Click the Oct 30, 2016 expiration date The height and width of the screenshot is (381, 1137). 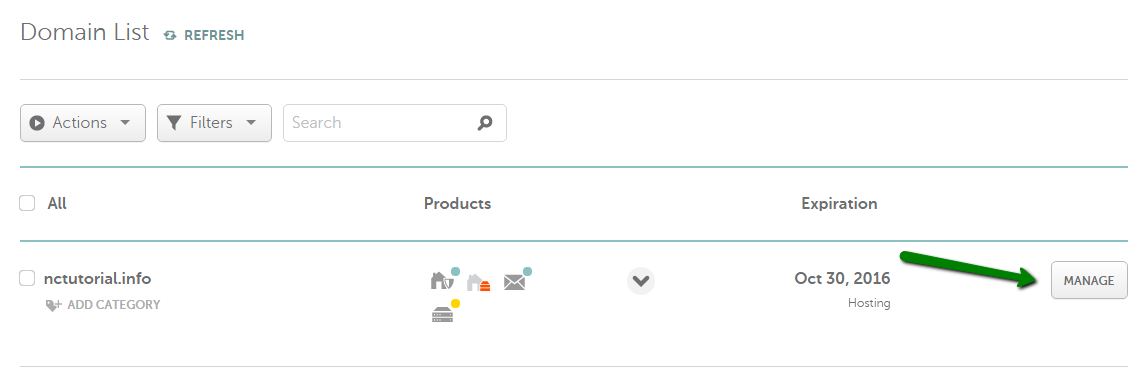pyautogui.click(x=842, y=278)
